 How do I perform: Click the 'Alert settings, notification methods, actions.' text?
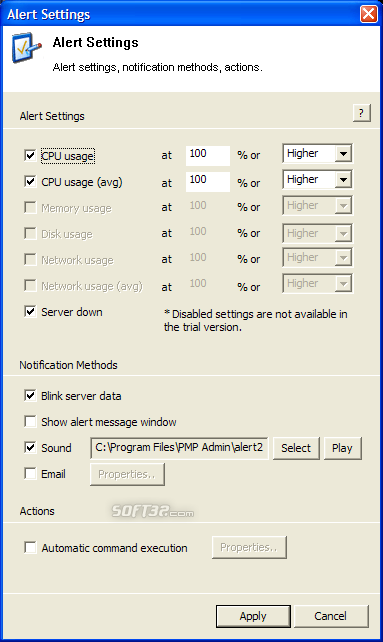(158, 67)
